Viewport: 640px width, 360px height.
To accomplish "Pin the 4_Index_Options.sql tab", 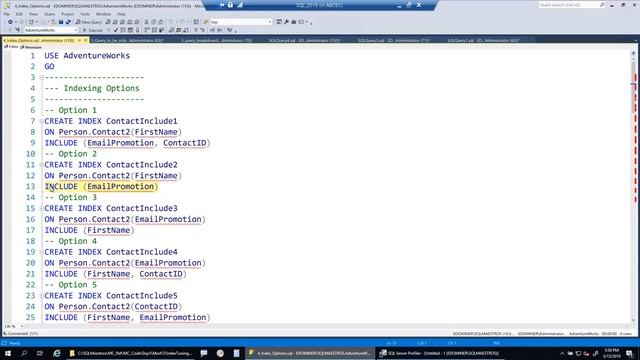I will (80, 40).
